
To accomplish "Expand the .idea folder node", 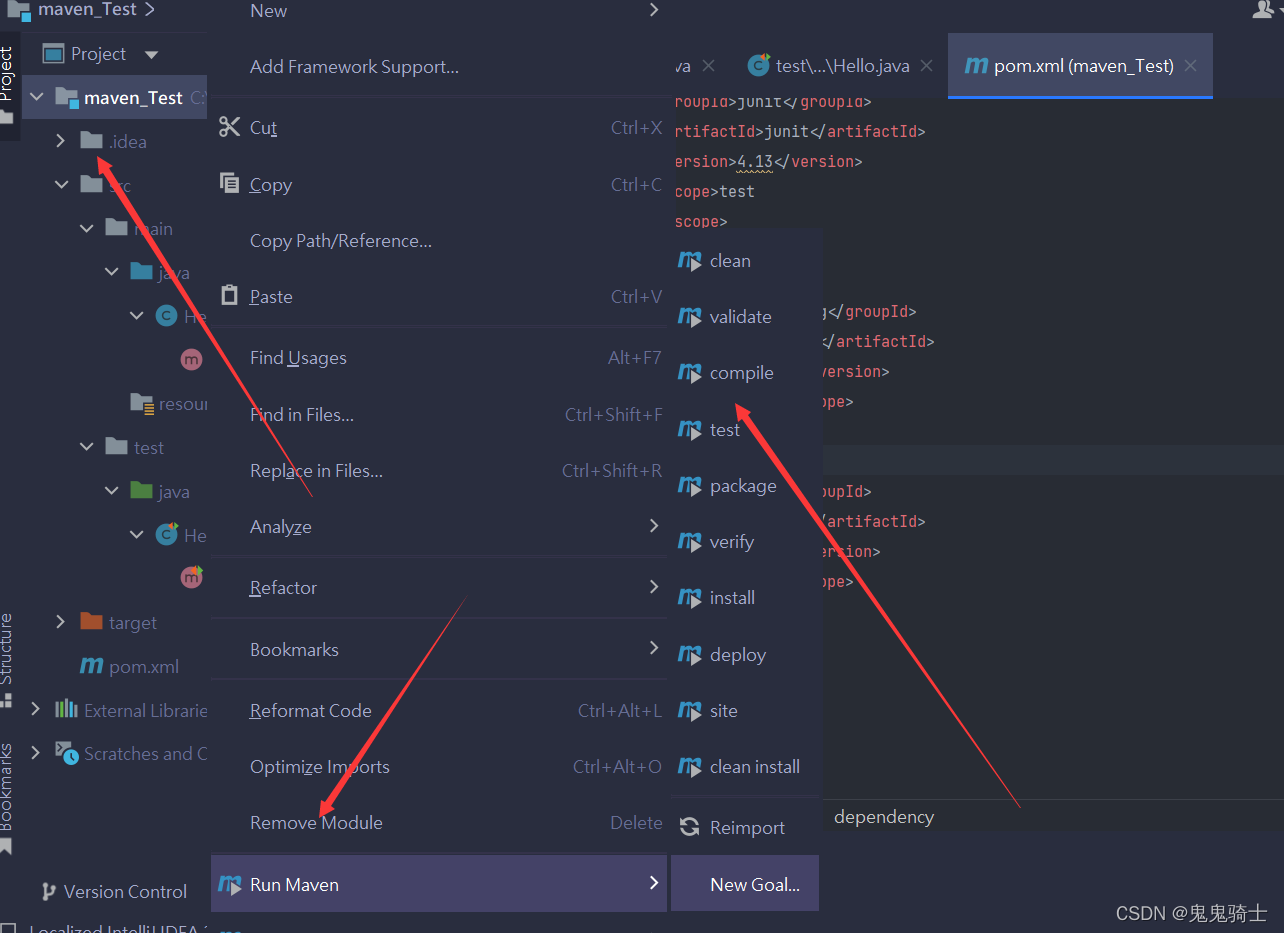I will tap(61, 141).
